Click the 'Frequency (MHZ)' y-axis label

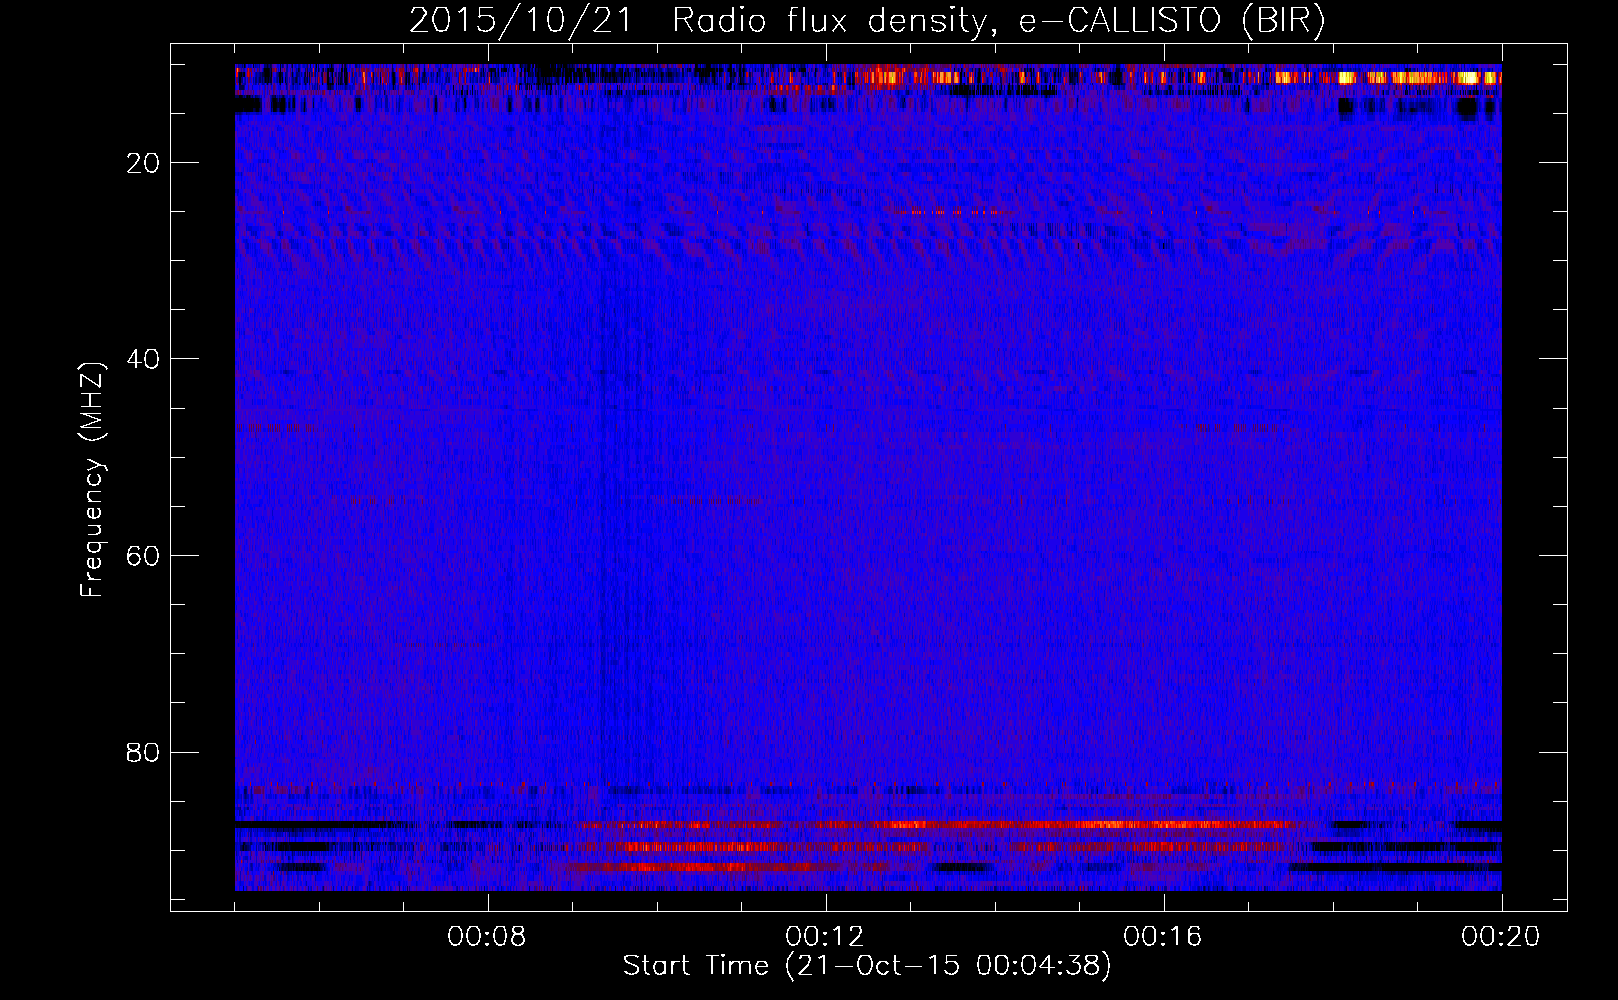pyautogui.click(x=92, y=480)
